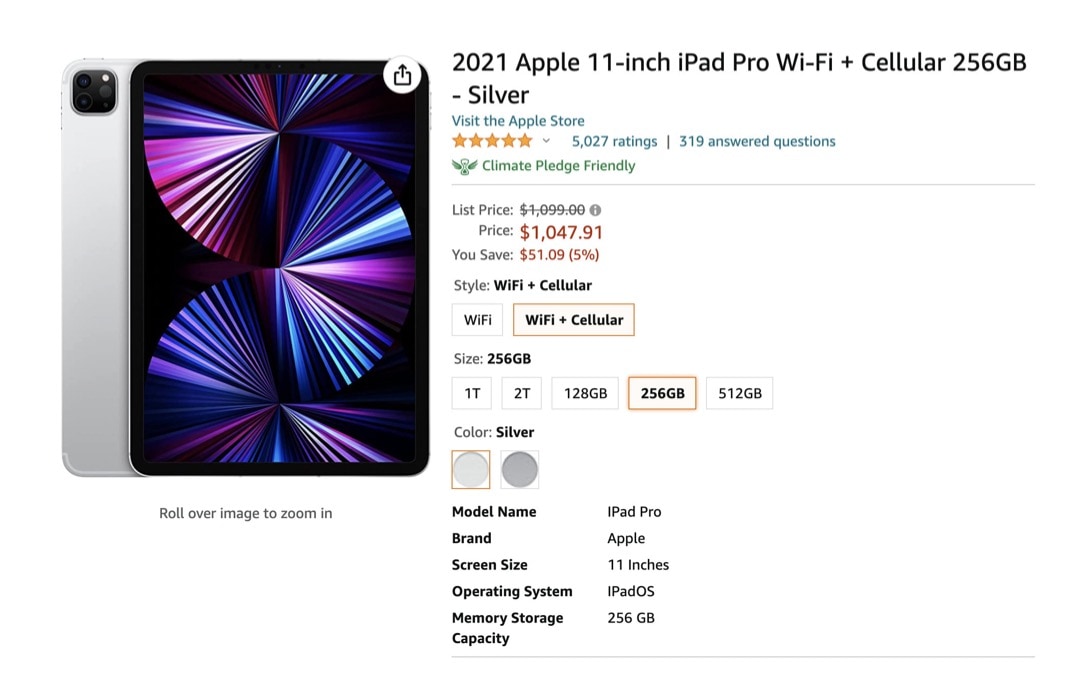Select the WiFi style option
The height and width of the screenshot is (700, 1080).
[x=477, y=320]
